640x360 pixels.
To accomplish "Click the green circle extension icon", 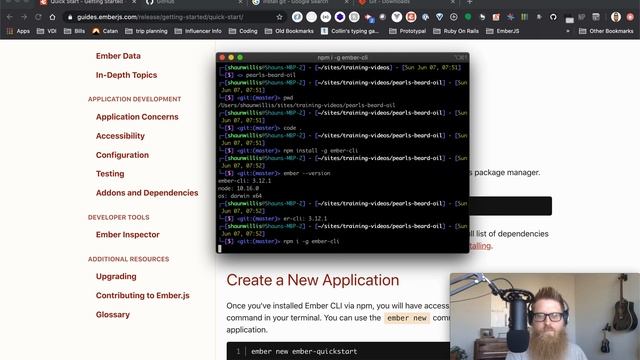I will tap(468, 17).
